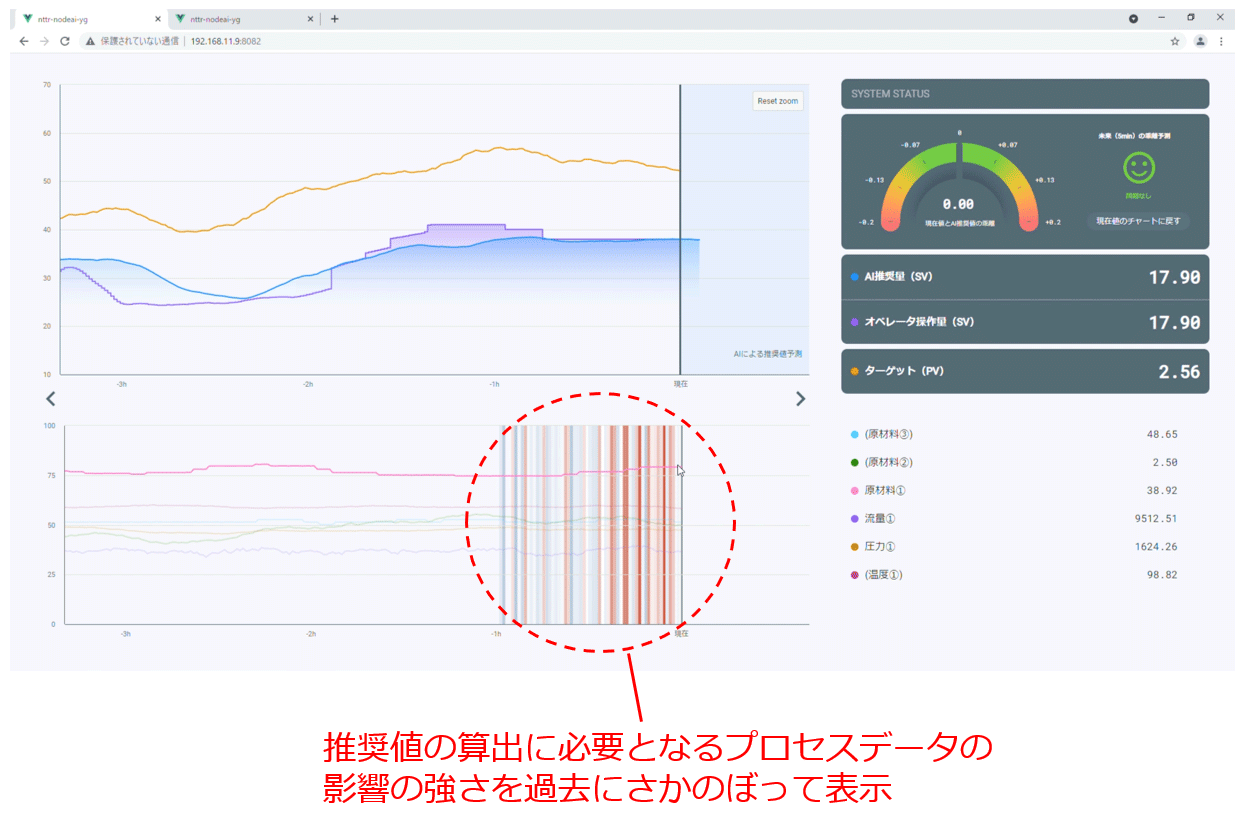Click 現在値のチャートに戻す button
This screenshot has width=1244, height=818.
1138,221
